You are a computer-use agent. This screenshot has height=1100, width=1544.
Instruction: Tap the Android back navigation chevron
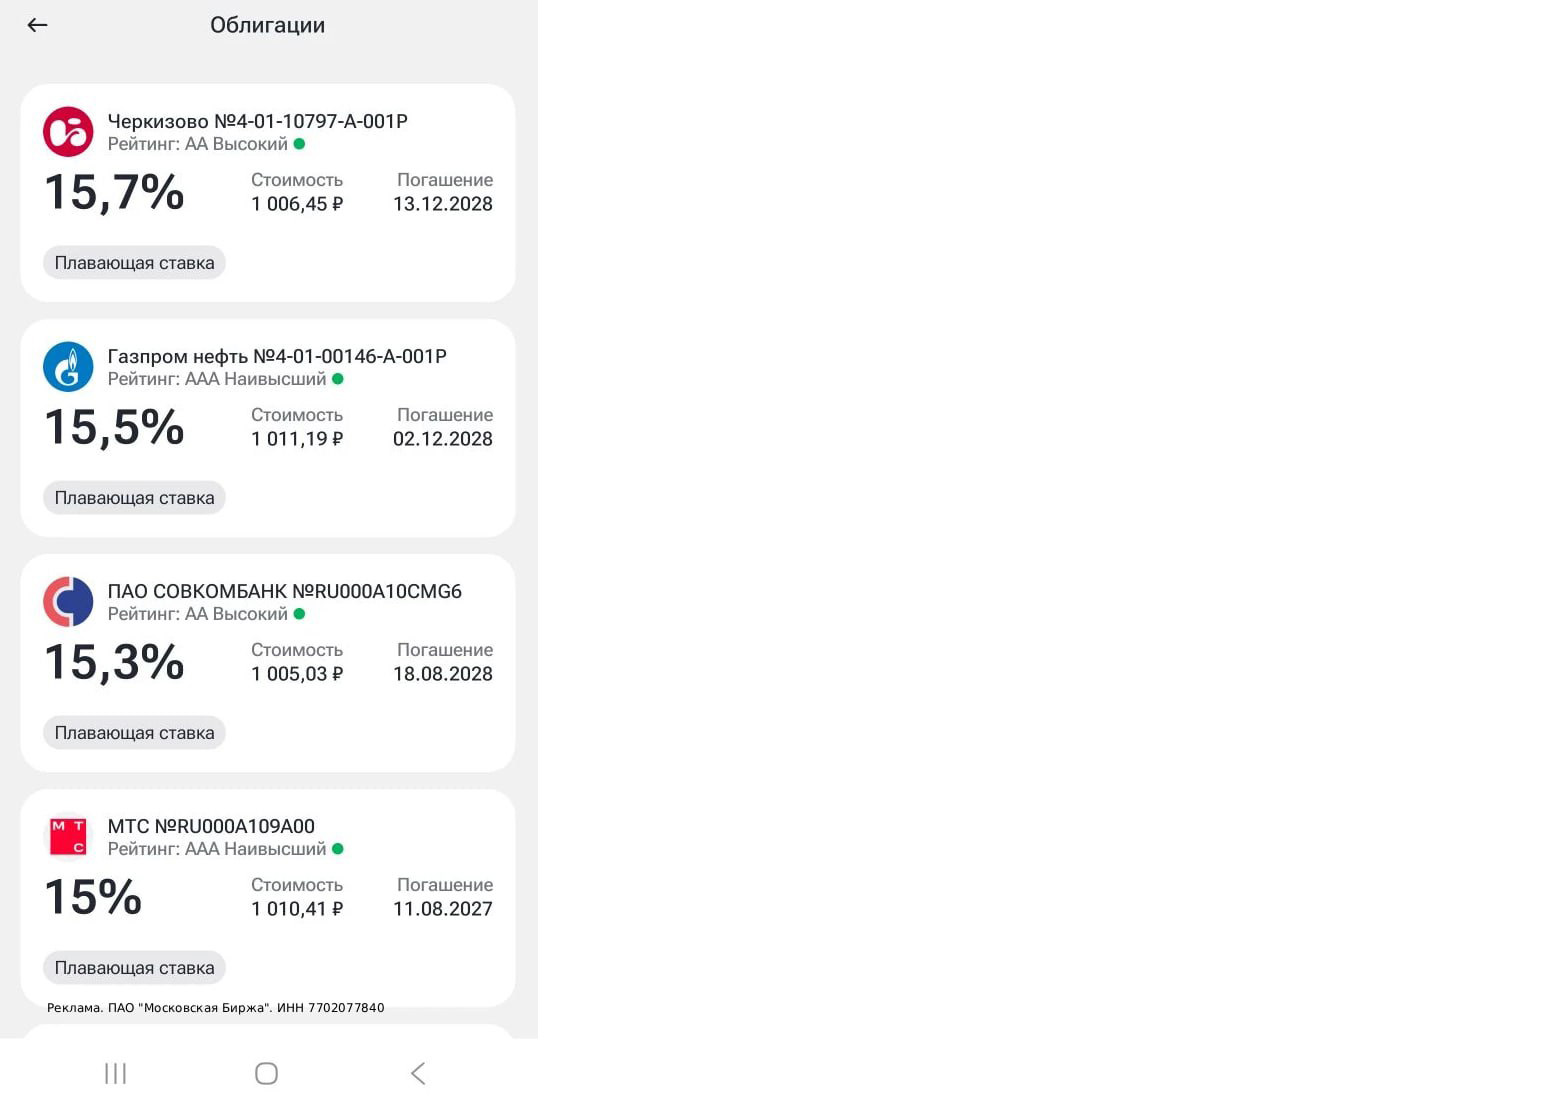418,1073
